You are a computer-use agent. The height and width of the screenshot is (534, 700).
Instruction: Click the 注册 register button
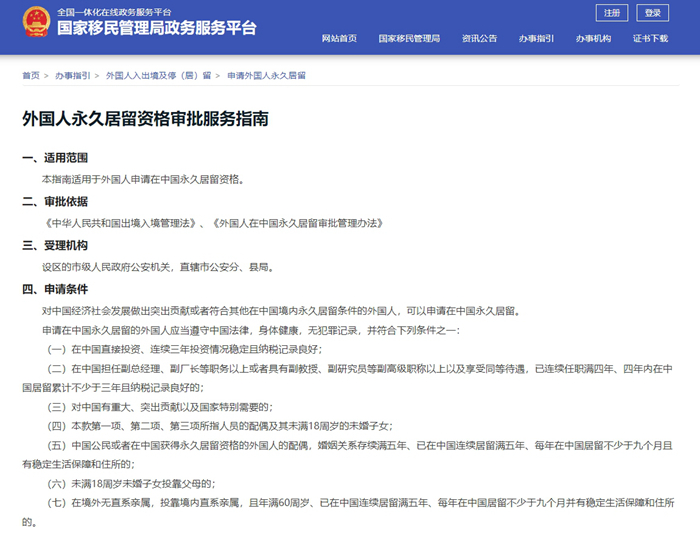pyautogui.click(x=611, y=13)
